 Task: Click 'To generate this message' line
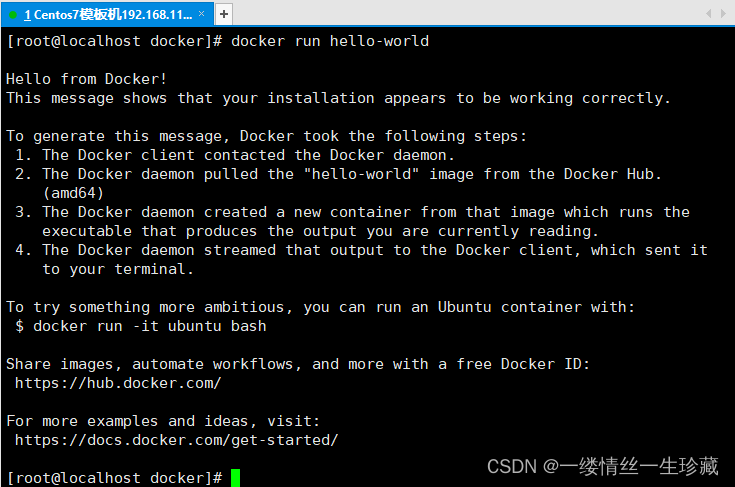[x=267, y=136]
